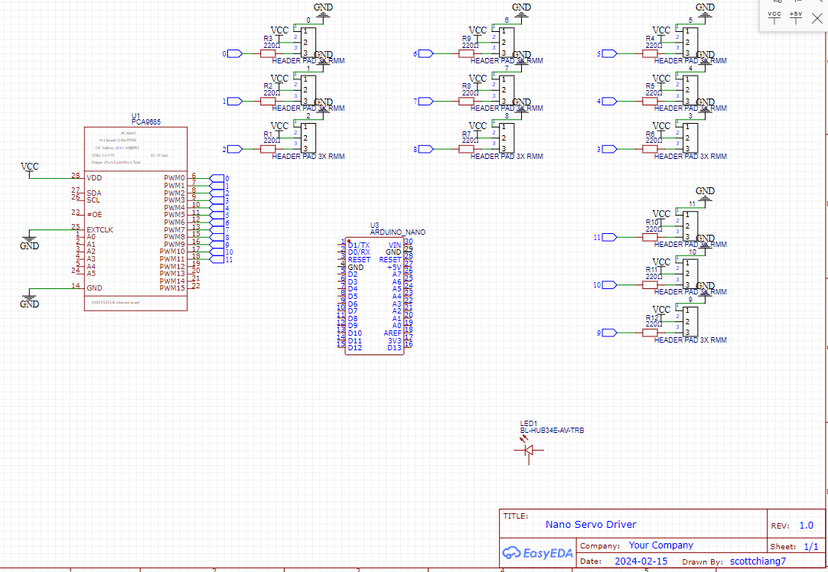Select the Arduino Nano component U3
The width and height of the screenshot is (828, 572).
(x=375, y=296)
